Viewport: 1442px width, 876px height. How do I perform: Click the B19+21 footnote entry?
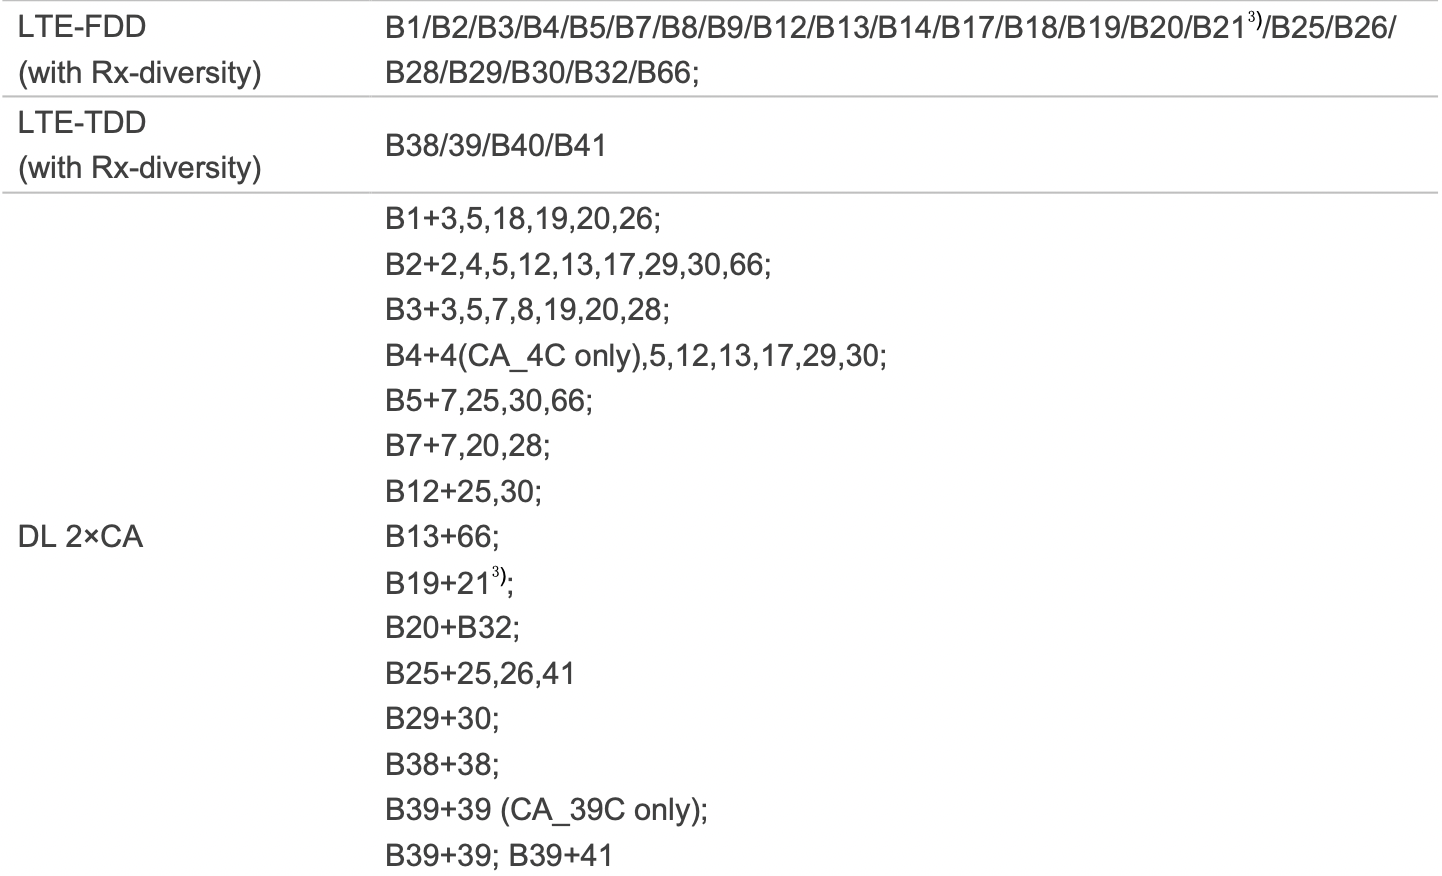click(x=450, y=581)
